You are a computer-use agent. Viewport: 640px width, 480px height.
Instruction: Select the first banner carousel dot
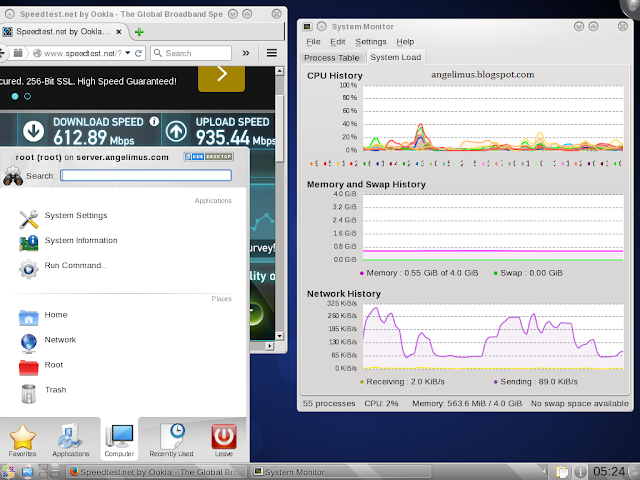[15, 96]
